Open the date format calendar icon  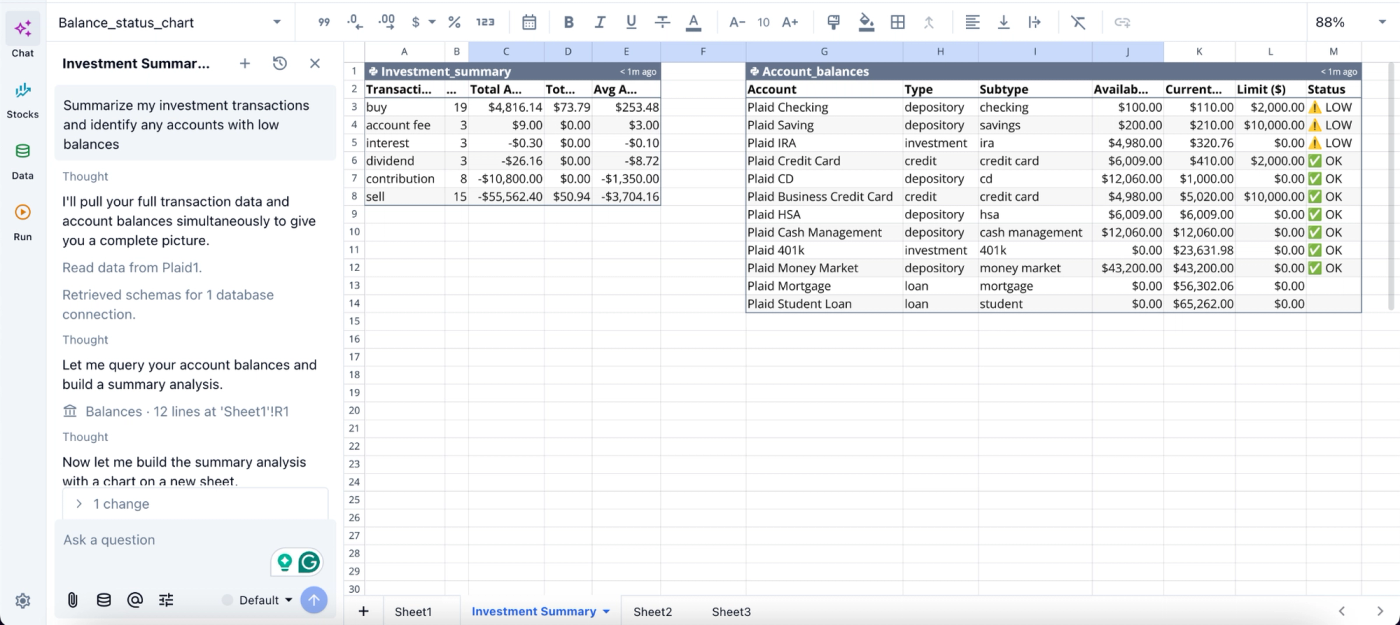[x=529, y=22]
